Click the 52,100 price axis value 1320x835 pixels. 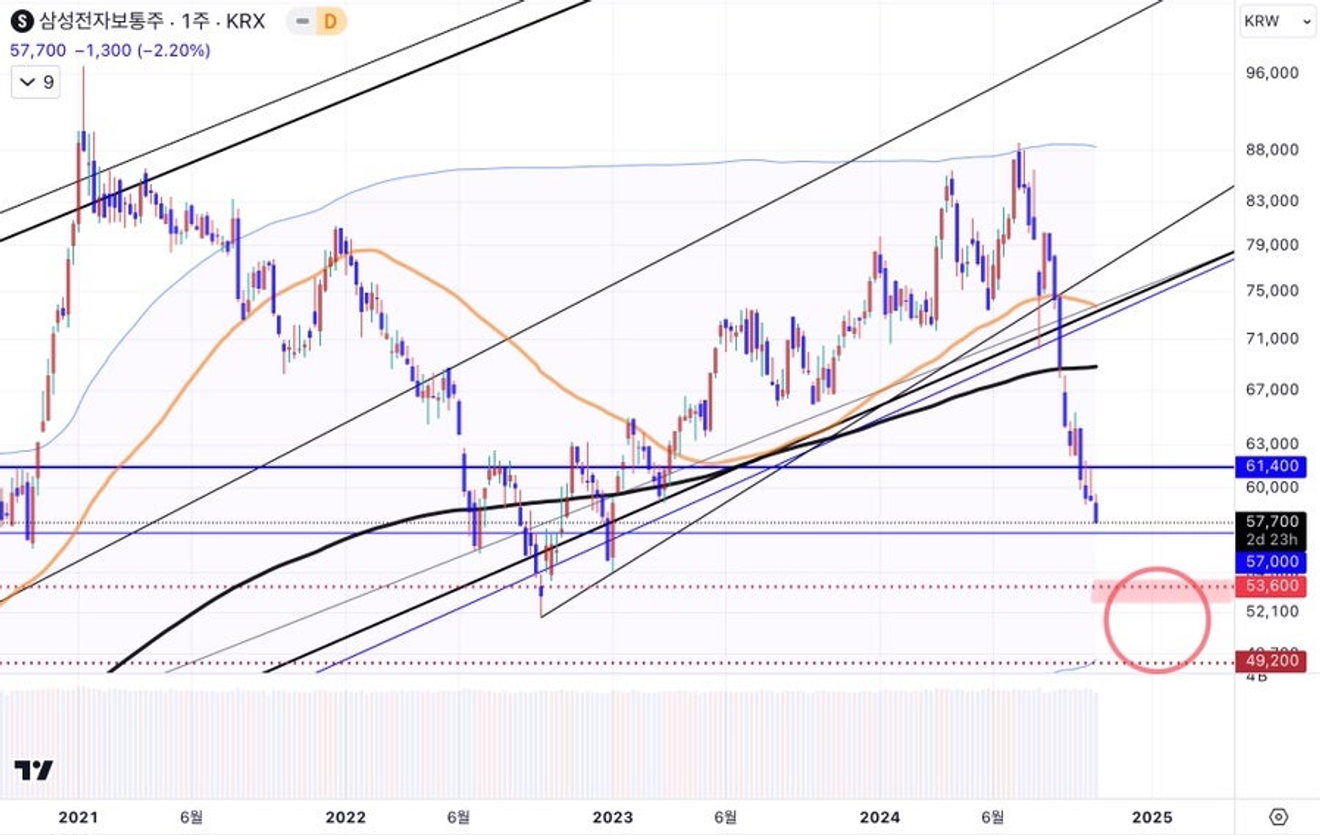[1270, 610]
